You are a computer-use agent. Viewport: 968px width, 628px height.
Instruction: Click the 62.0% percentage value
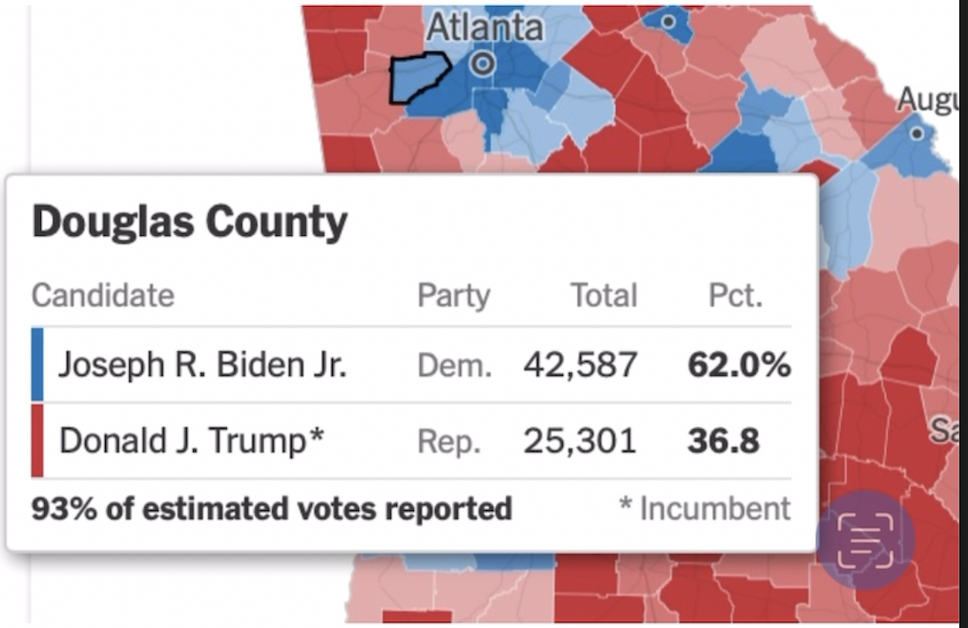[x=739, y=365]
